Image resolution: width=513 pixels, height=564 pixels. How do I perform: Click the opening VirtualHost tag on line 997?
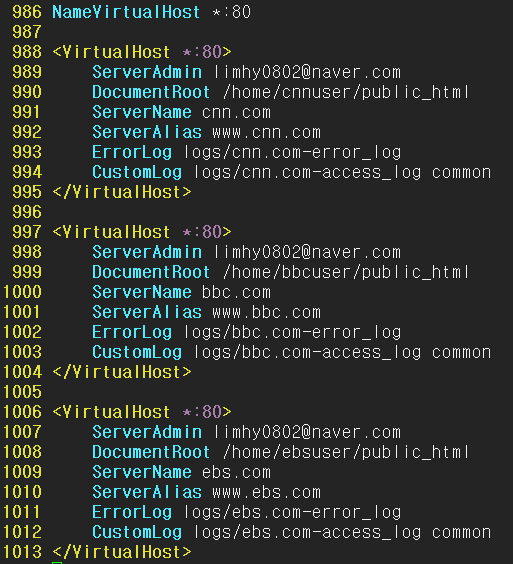[x=141, y=232]
